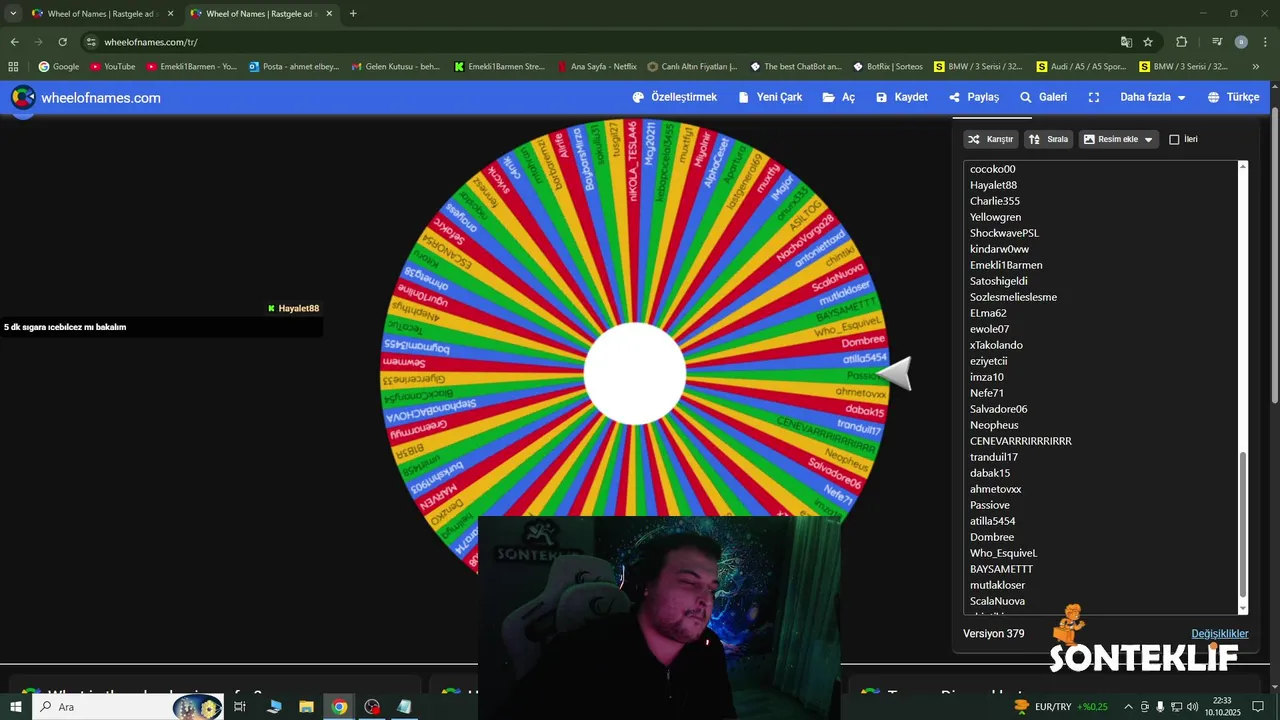Open the Ana Sayfa - Netflix bookmark
The width and height of the screenshot is (1280, 720).
[x=596, y=67]
